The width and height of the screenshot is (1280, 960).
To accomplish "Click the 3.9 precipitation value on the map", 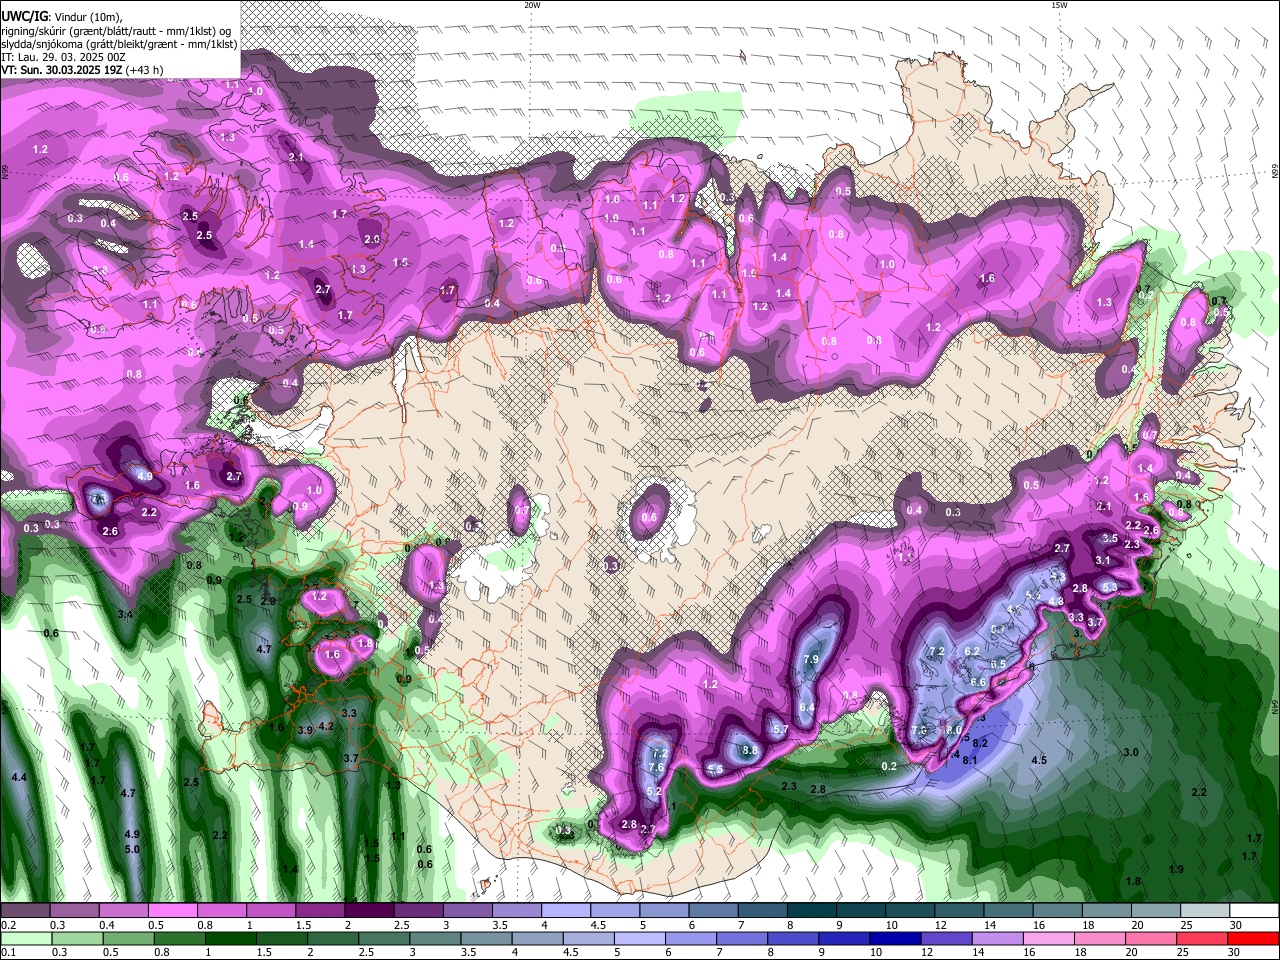I will pyautogui.click(x=305, y=731).
